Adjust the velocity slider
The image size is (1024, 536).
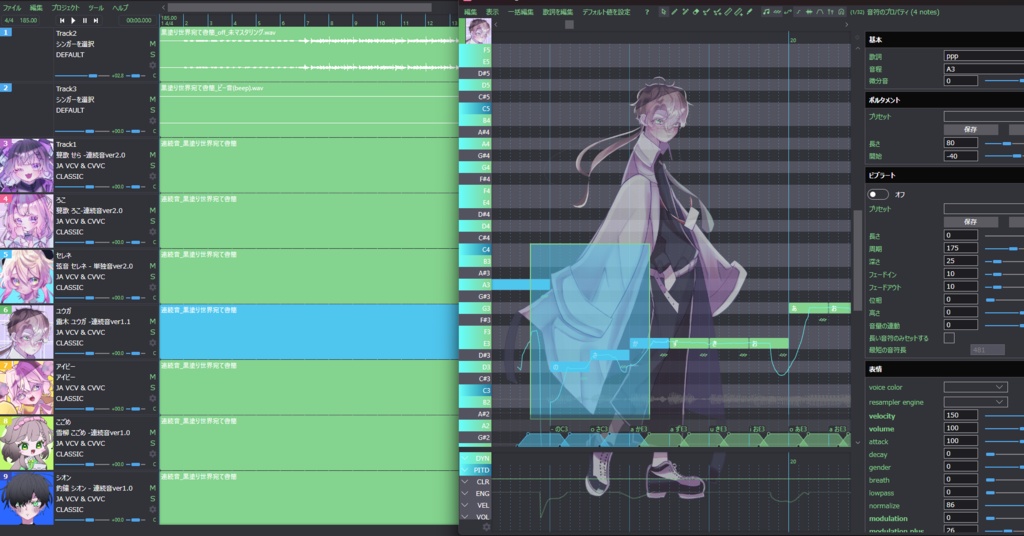(x=1004, y=415)
